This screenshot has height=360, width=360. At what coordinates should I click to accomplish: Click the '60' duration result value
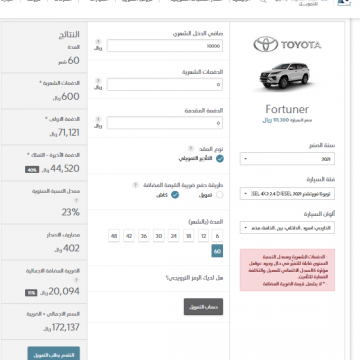(x=73, y=60)
